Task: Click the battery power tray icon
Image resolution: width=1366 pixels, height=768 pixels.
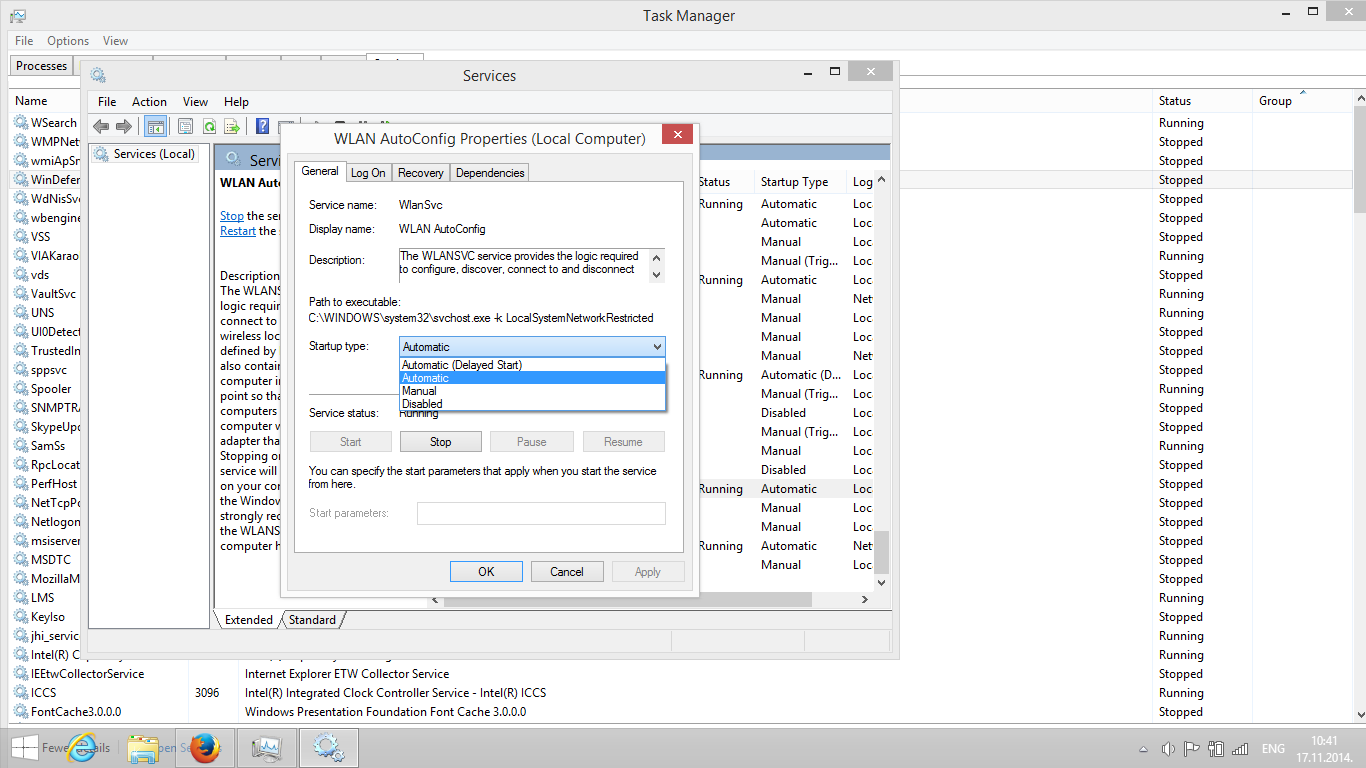Action: pos(1216,749)
